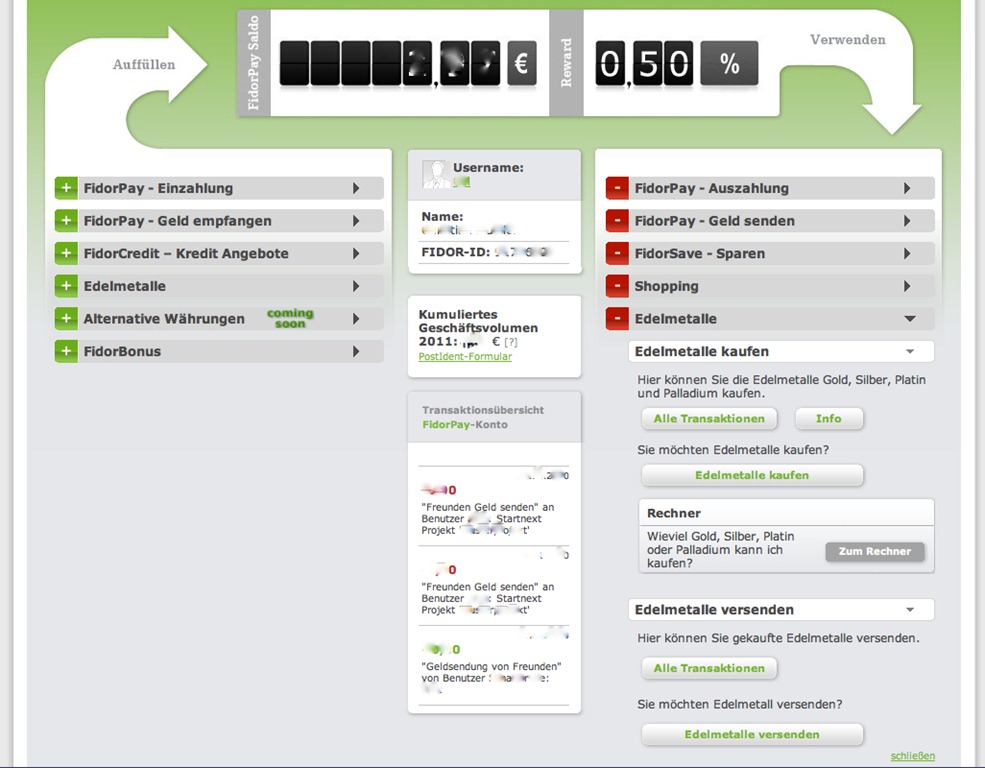Click the green plus icon for Alternative Währungen
Screen dimensions: 985x768
pos(66,319)
